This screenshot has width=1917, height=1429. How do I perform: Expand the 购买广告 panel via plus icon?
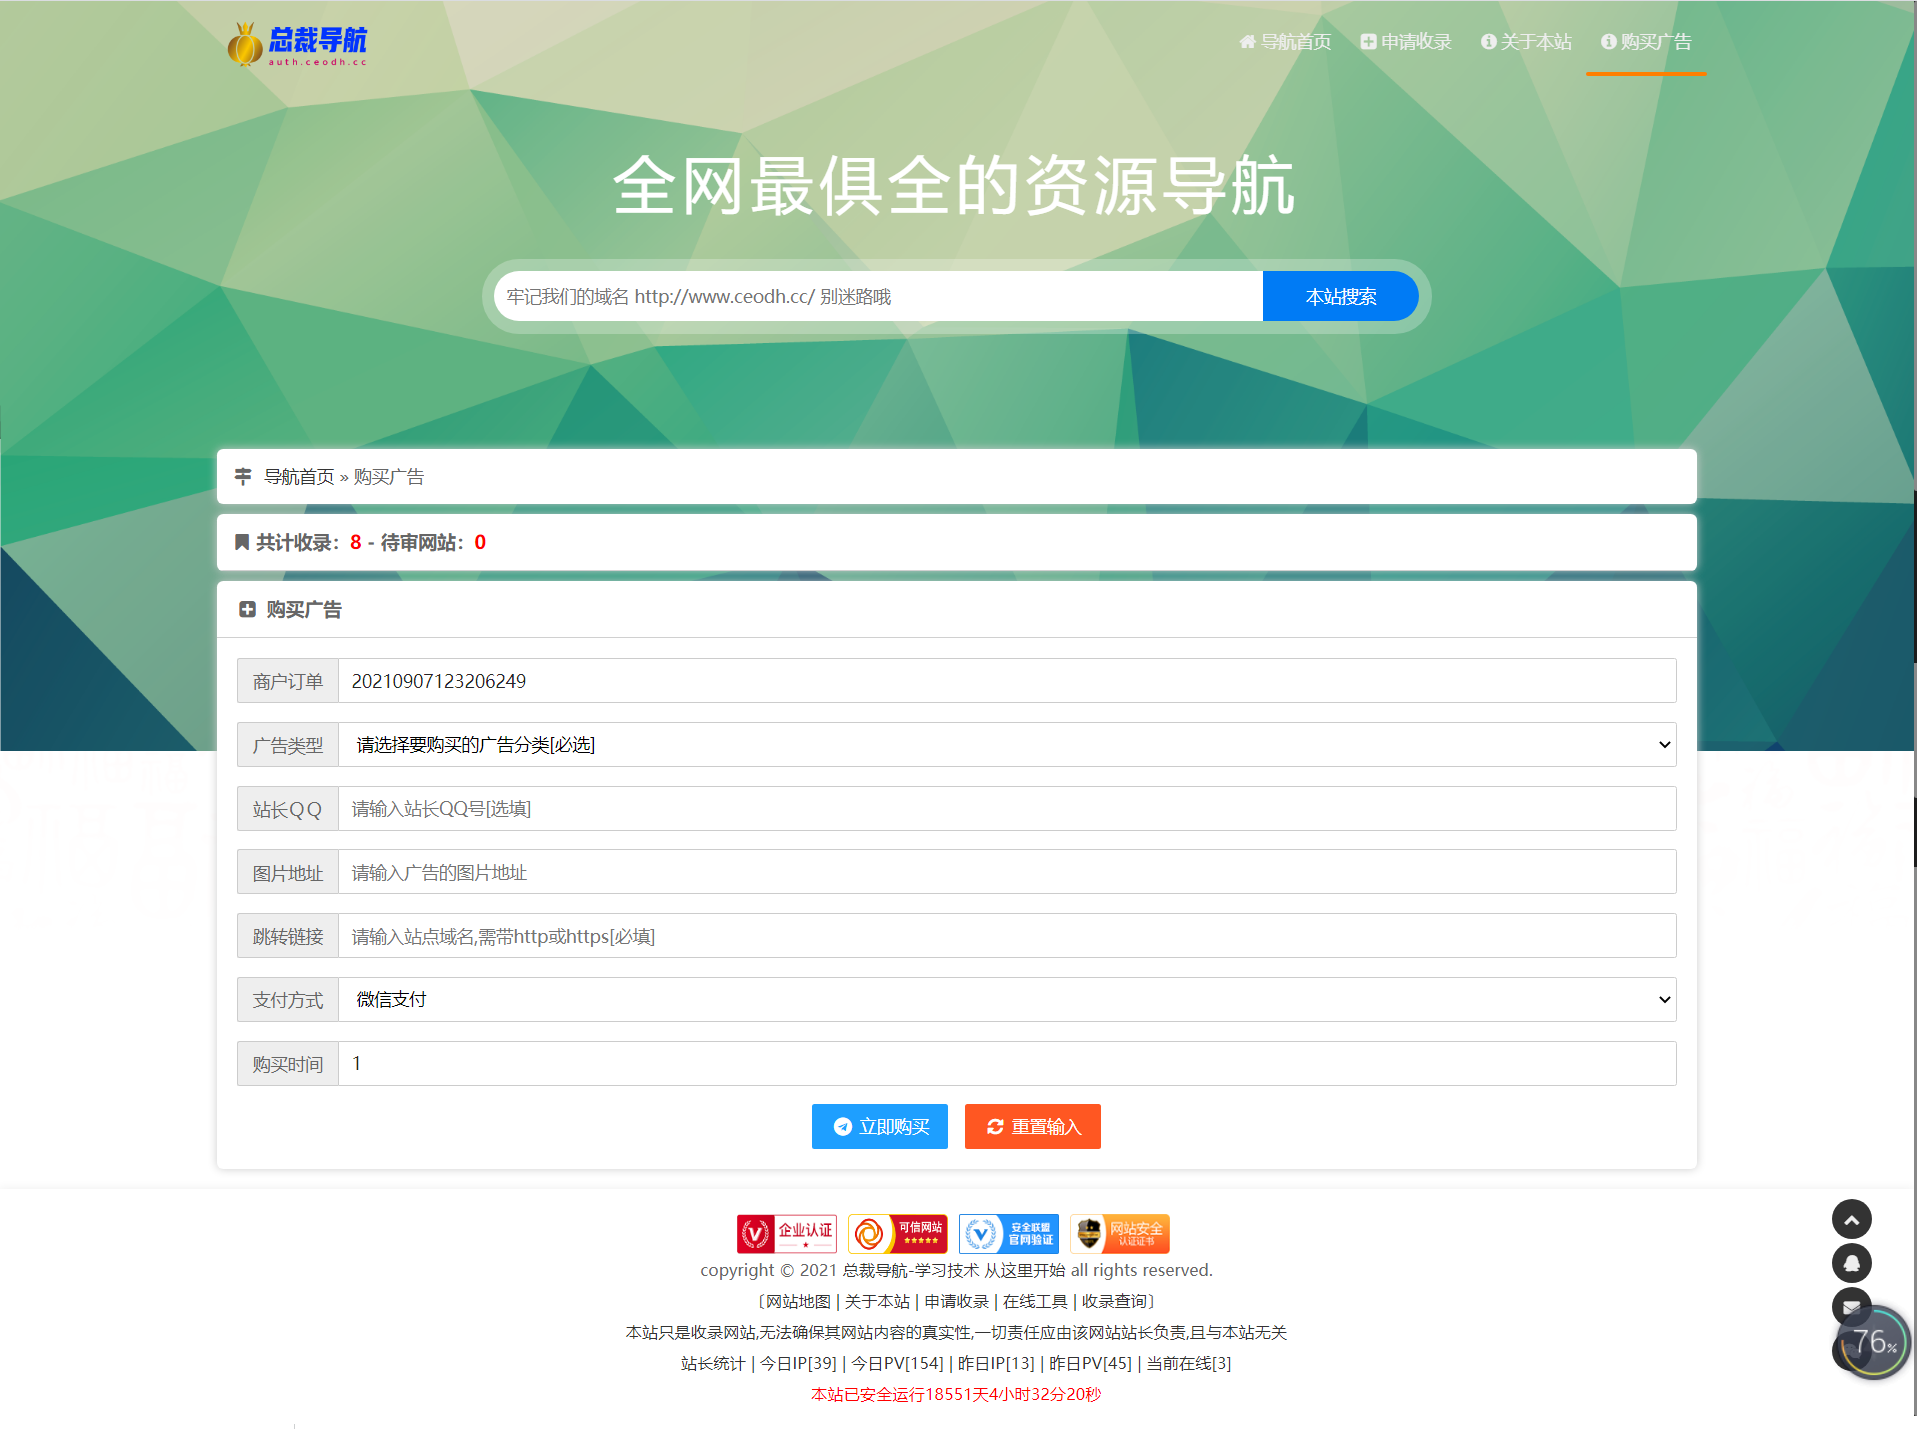click(x=246, y=609)
